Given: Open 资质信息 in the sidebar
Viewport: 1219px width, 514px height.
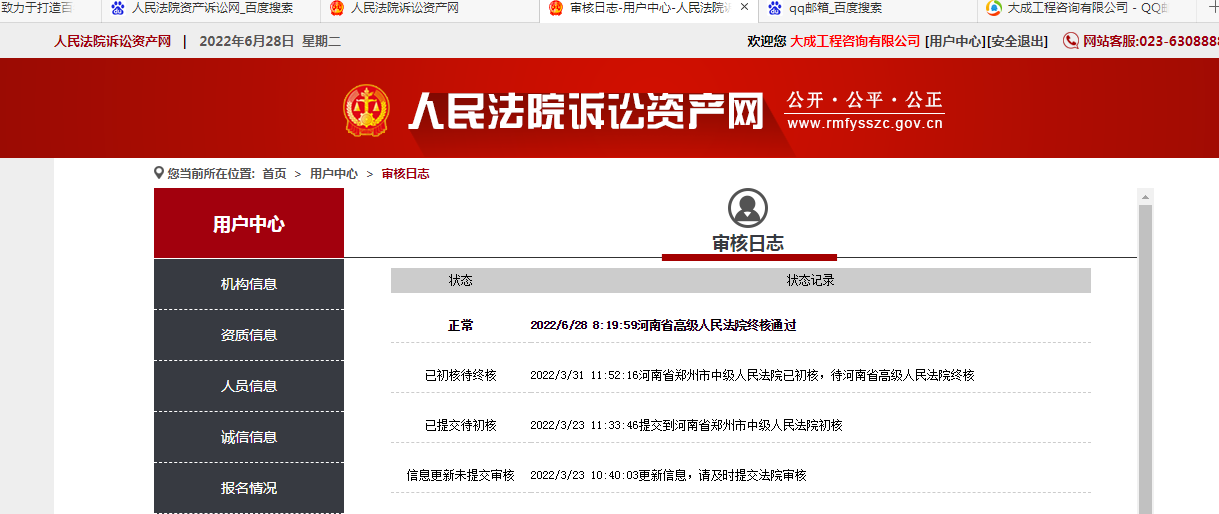Looking at the screenshot, I should [x=249, y=335].
